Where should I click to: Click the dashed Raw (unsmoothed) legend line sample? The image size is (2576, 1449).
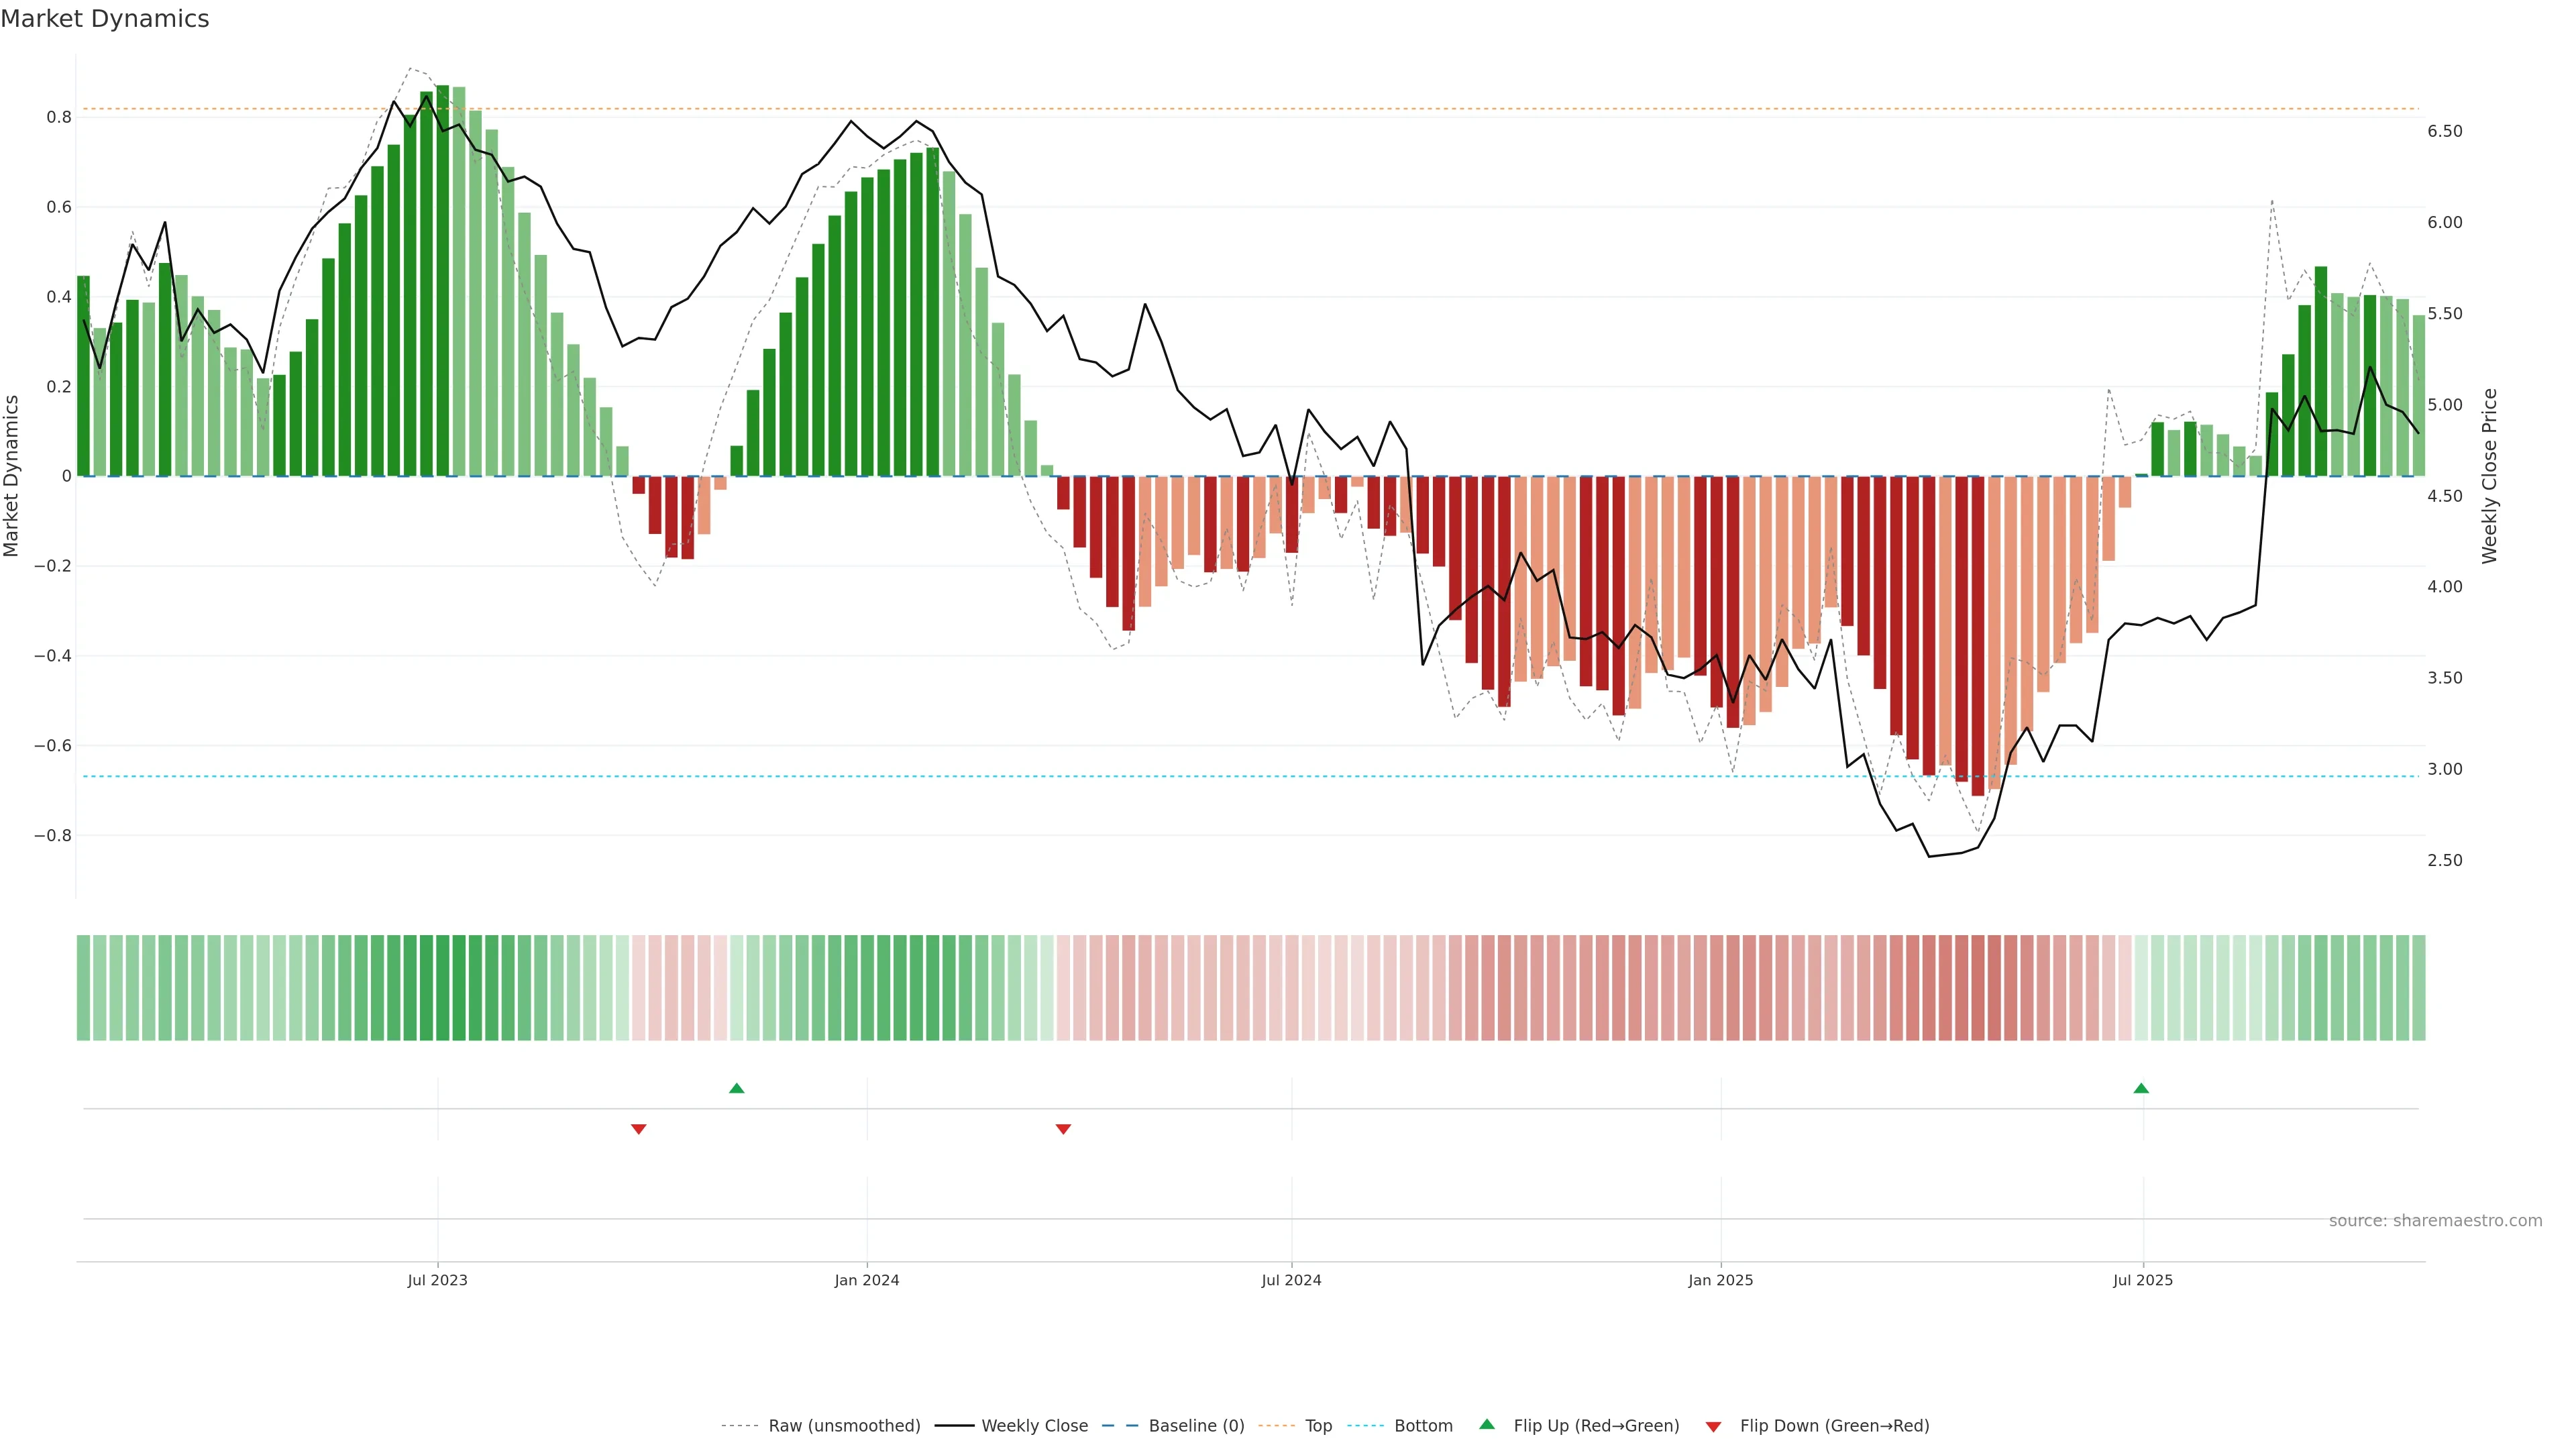pos(740,1426)
